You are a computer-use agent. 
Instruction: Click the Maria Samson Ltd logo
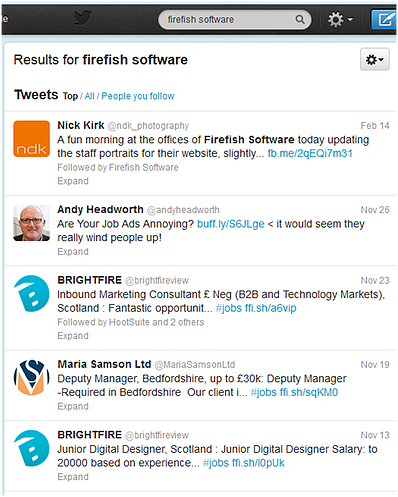pos(31,377)
